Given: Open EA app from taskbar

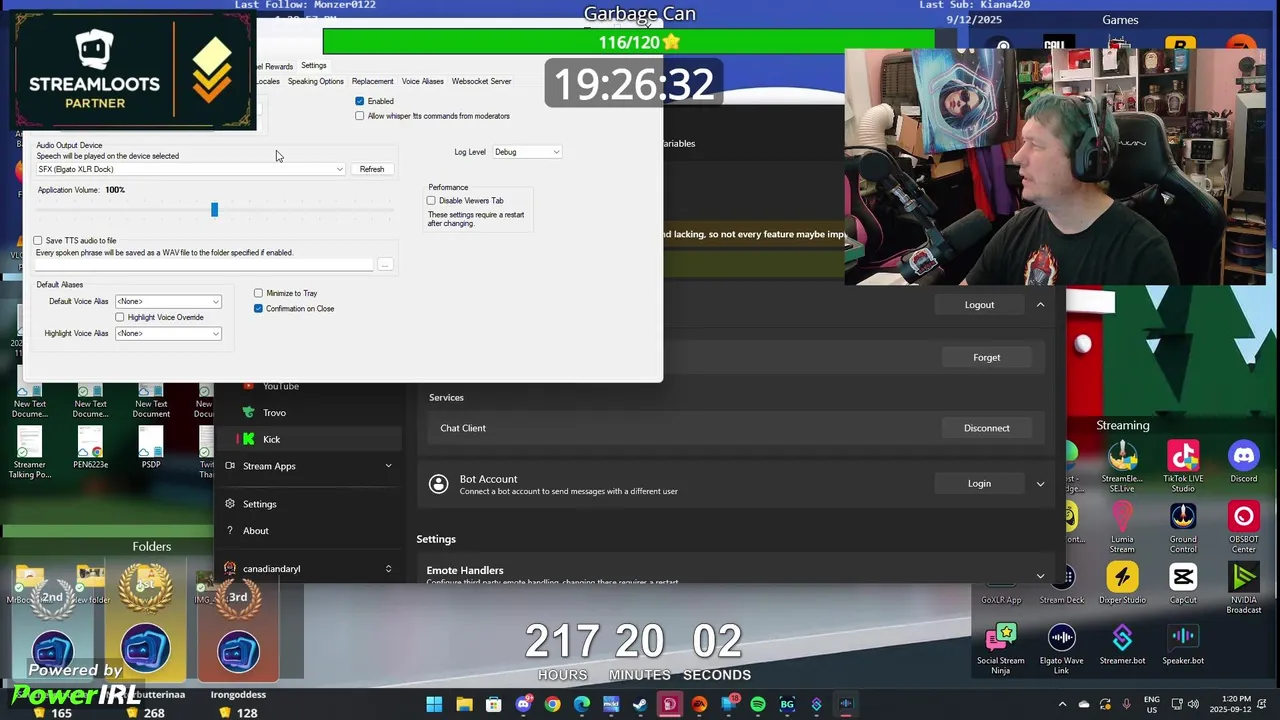Looking at the screenshot, I should coord(699,704).
